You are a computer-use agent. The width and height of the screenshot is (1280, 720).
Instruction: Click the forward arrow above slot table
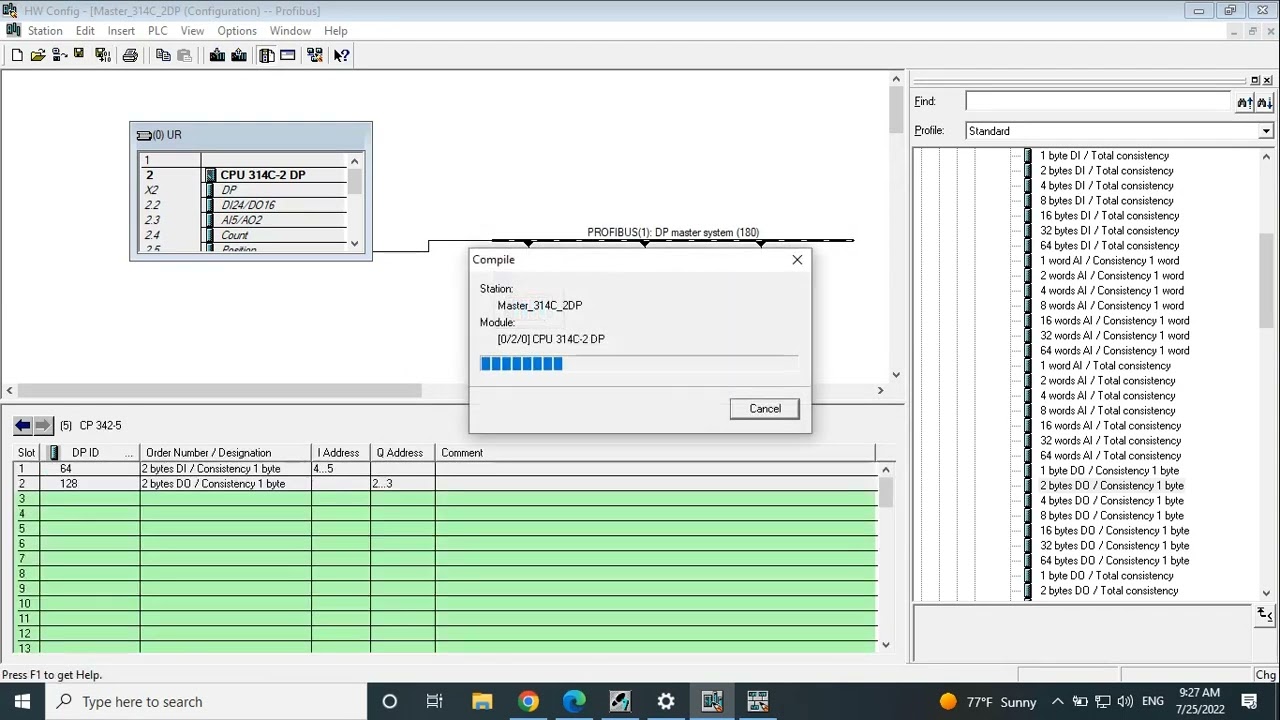click(42, 425)
